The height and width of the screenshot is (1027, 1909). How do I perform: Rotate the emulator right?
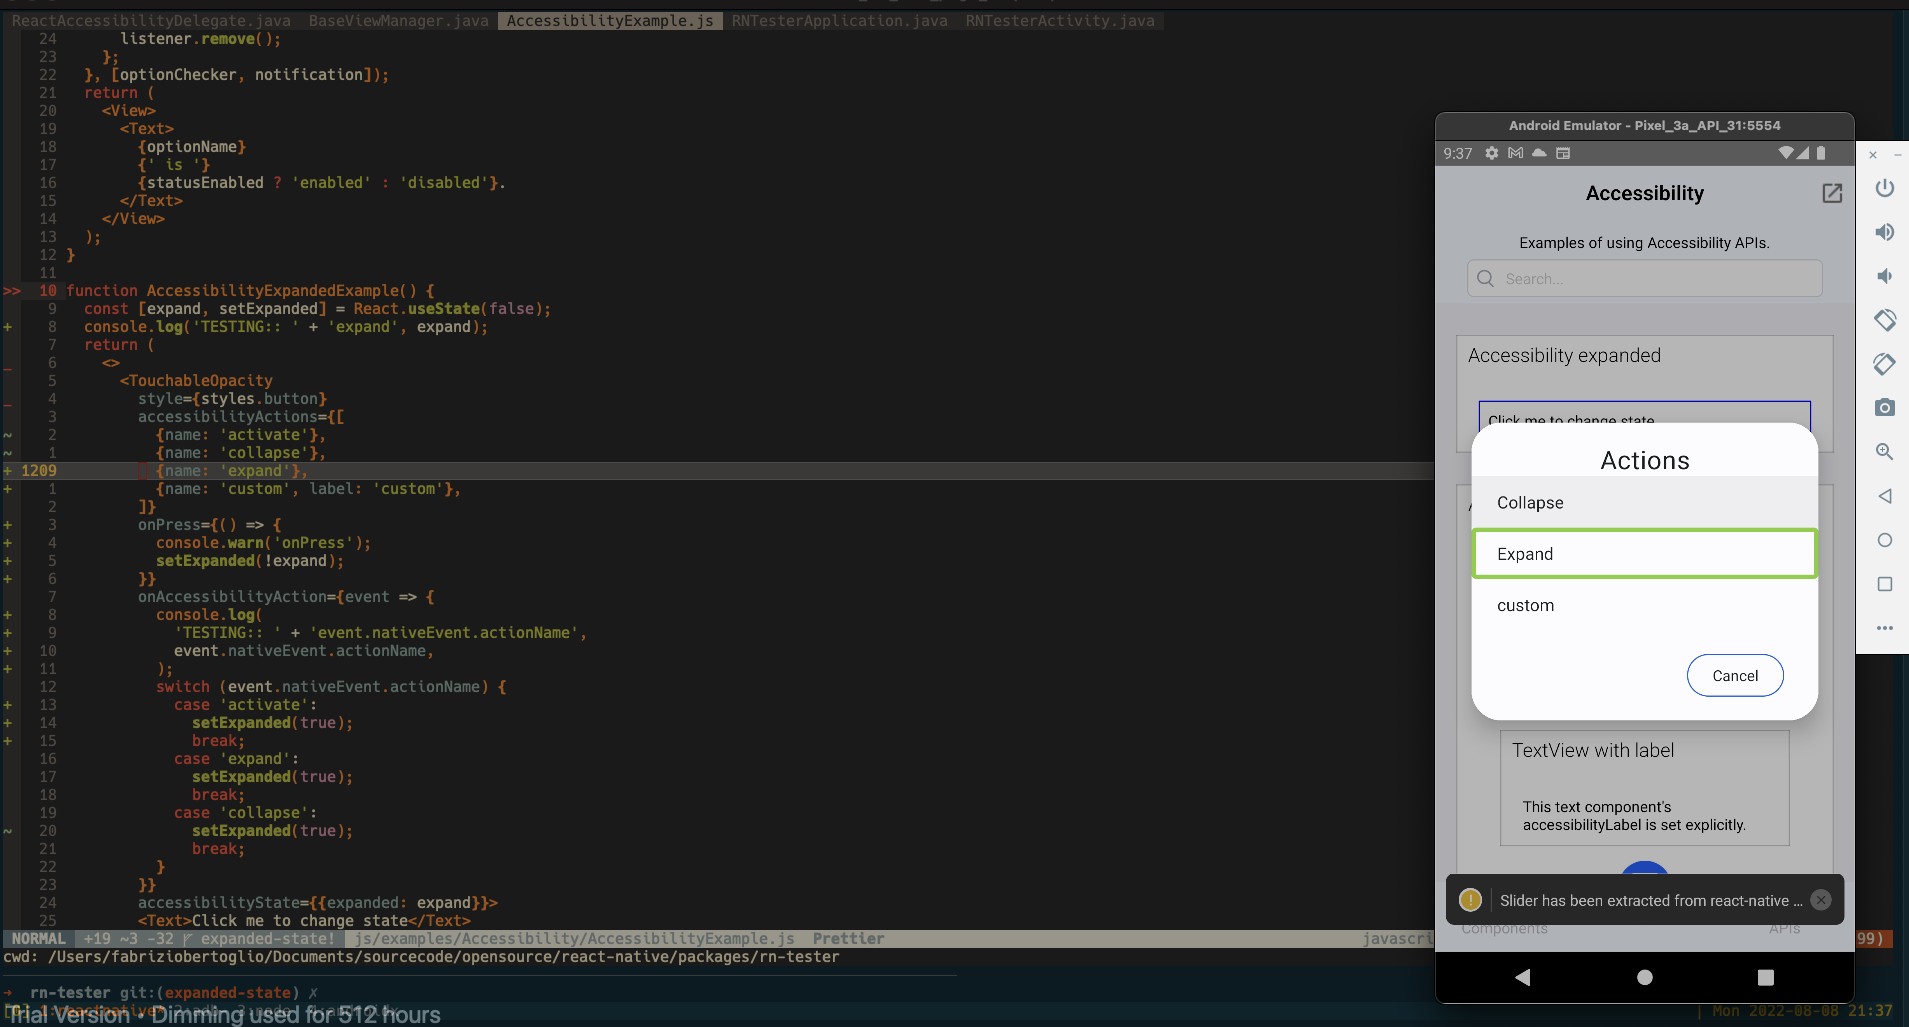click(1884, 364)
